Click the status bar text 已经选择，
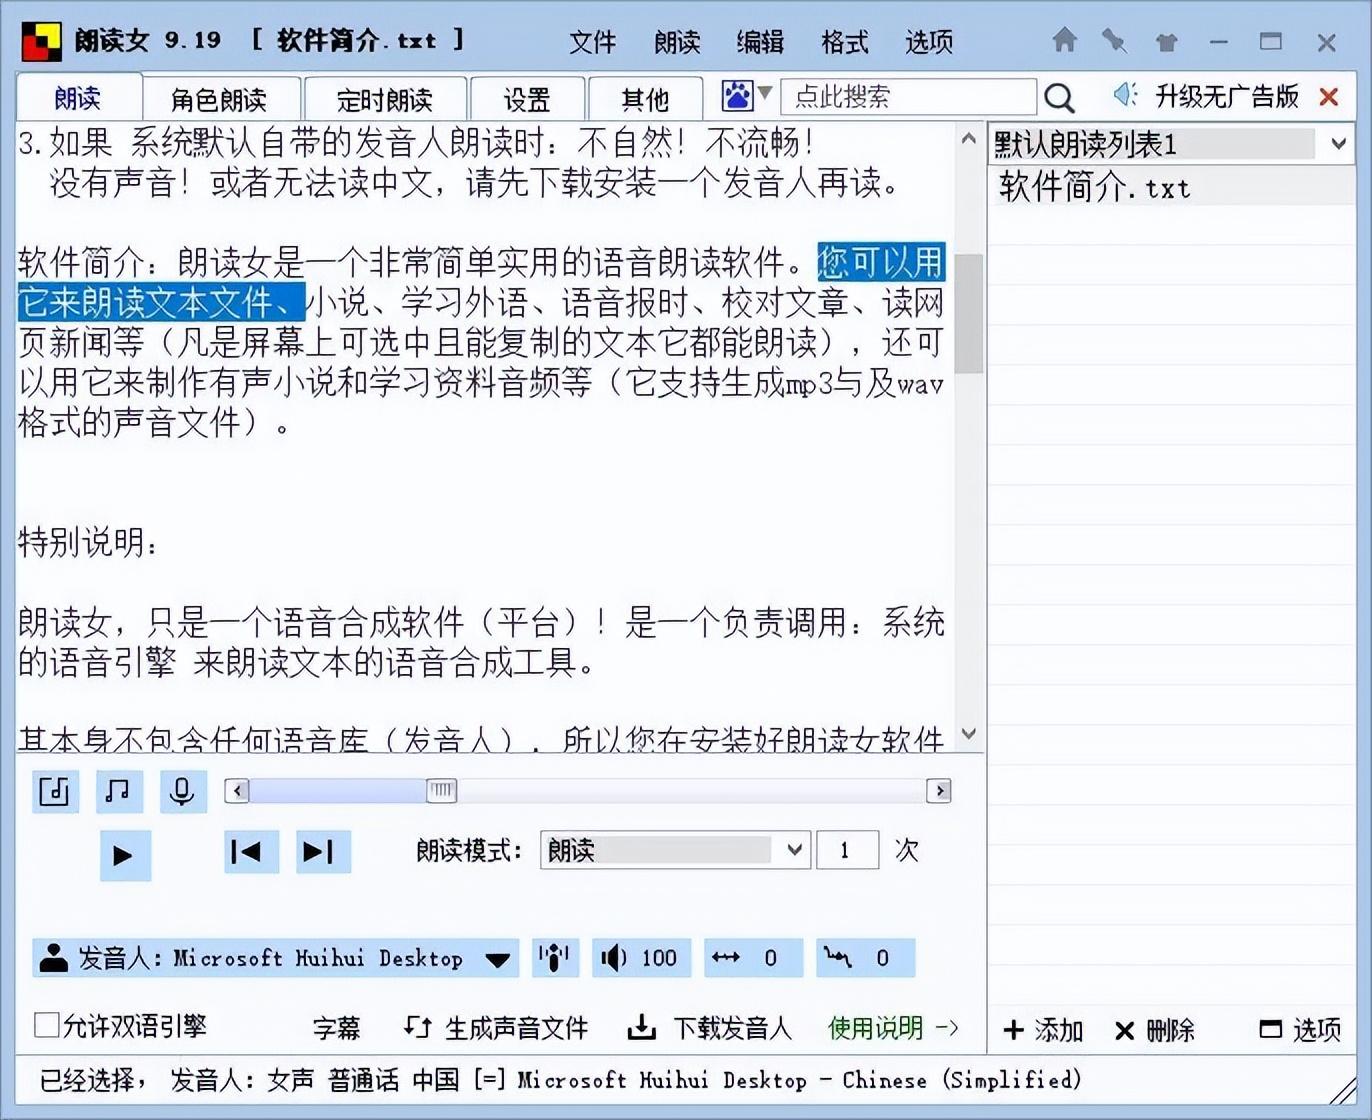 click(x=95, y=1080)
